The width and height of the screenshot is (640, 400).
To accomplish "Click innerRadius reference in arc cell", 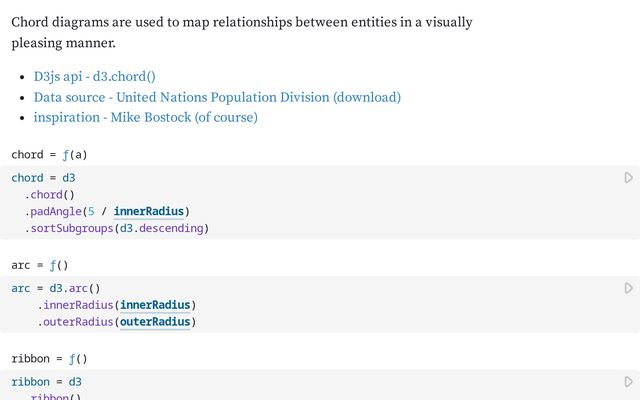I will [x=155, y=304].
